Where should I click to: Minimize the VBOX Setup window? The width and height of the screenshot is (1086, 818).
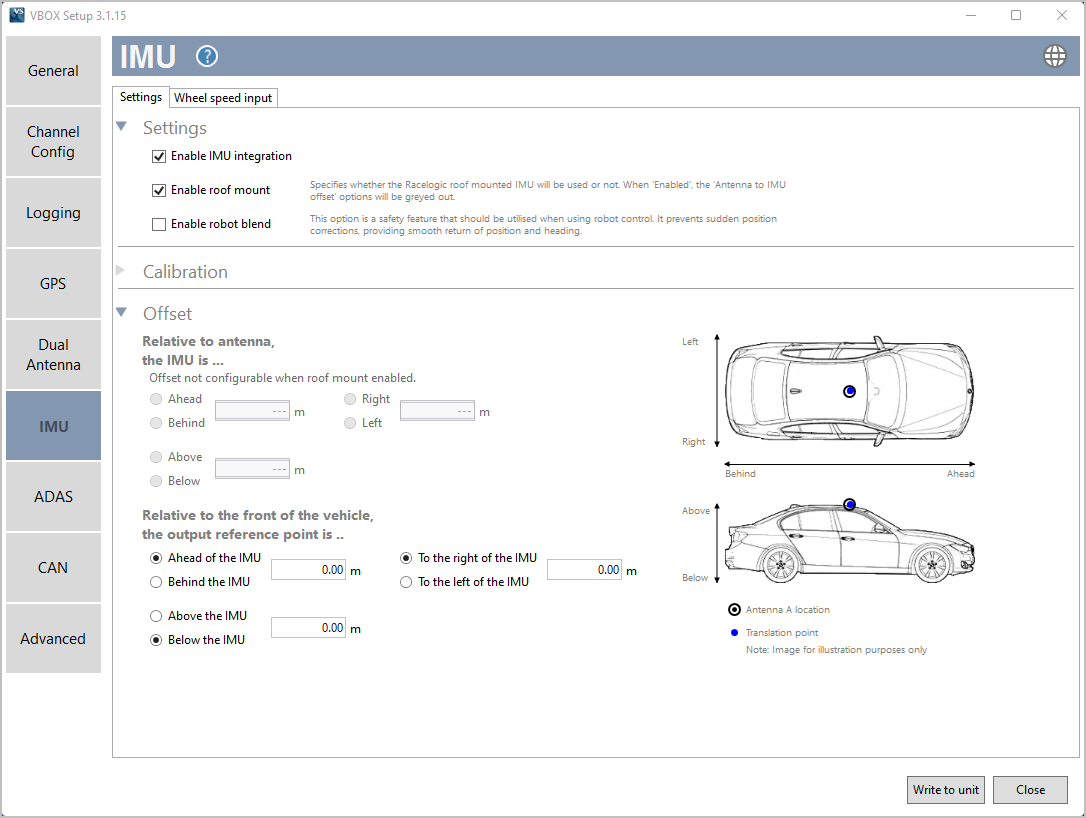click(970, 15)
